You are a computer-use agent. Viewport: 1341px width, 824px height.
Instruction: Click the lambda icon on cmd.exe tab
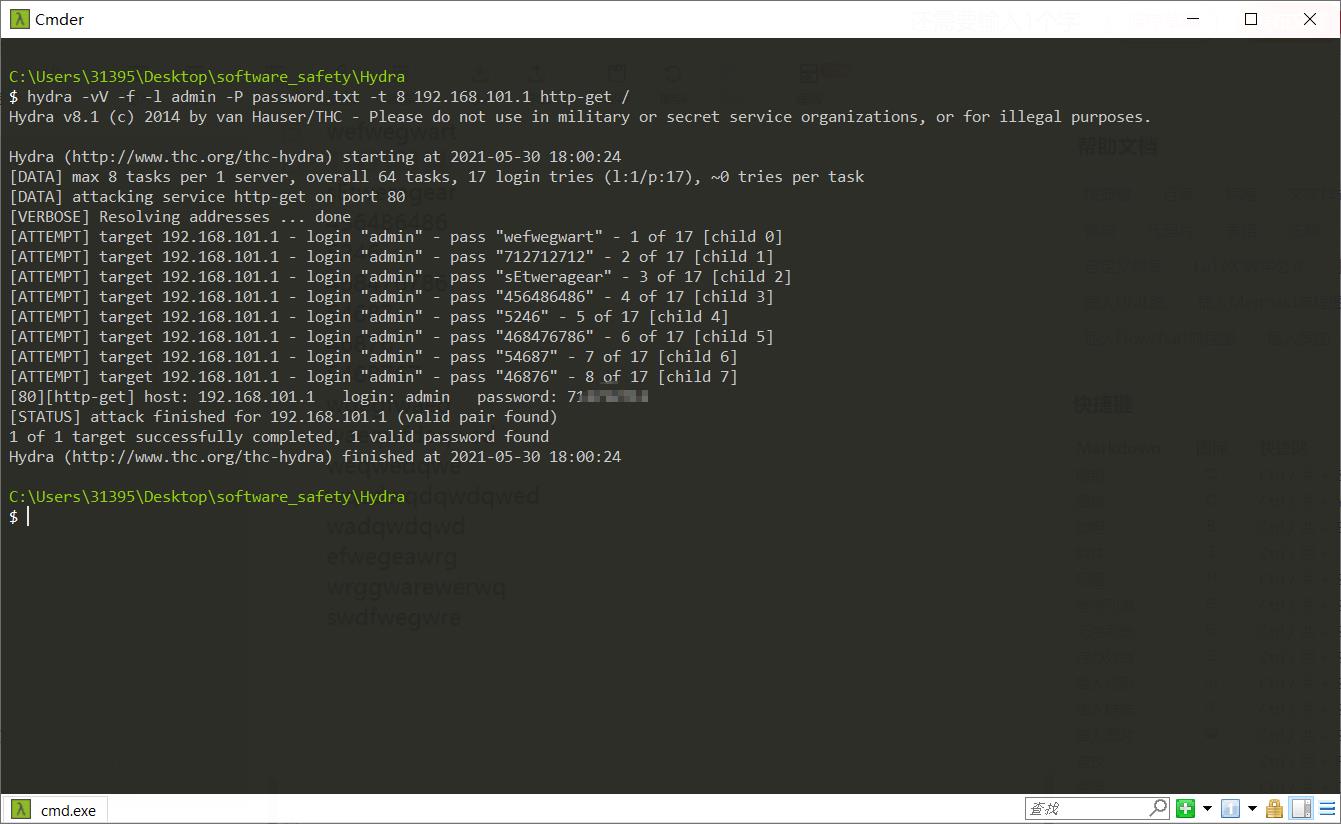[21, 809]
